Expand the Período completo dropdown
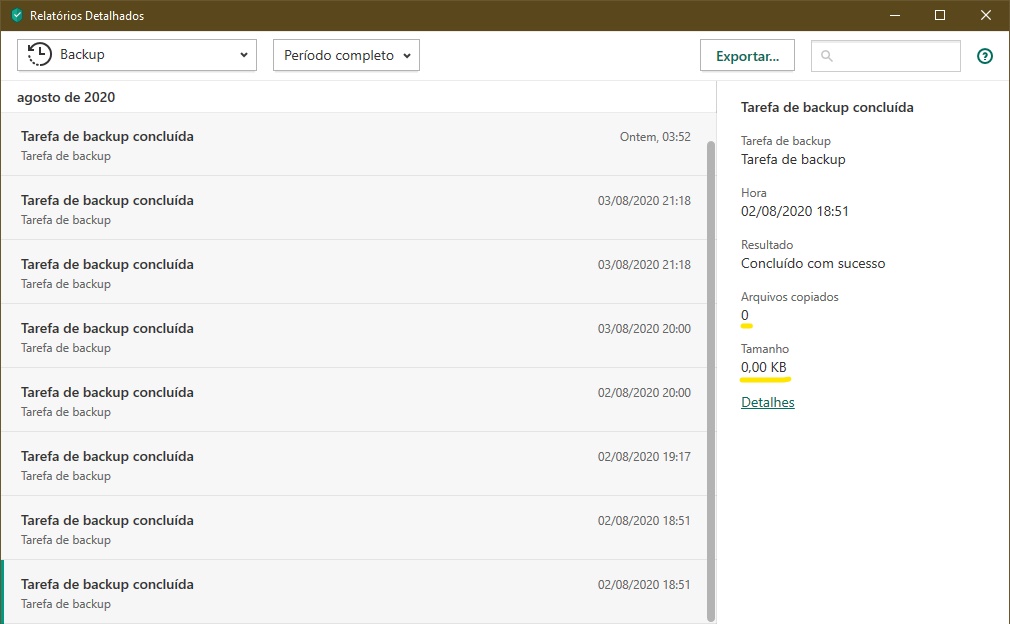The height and width of the screenshot is (624, 1010). (x=346, y=56)
